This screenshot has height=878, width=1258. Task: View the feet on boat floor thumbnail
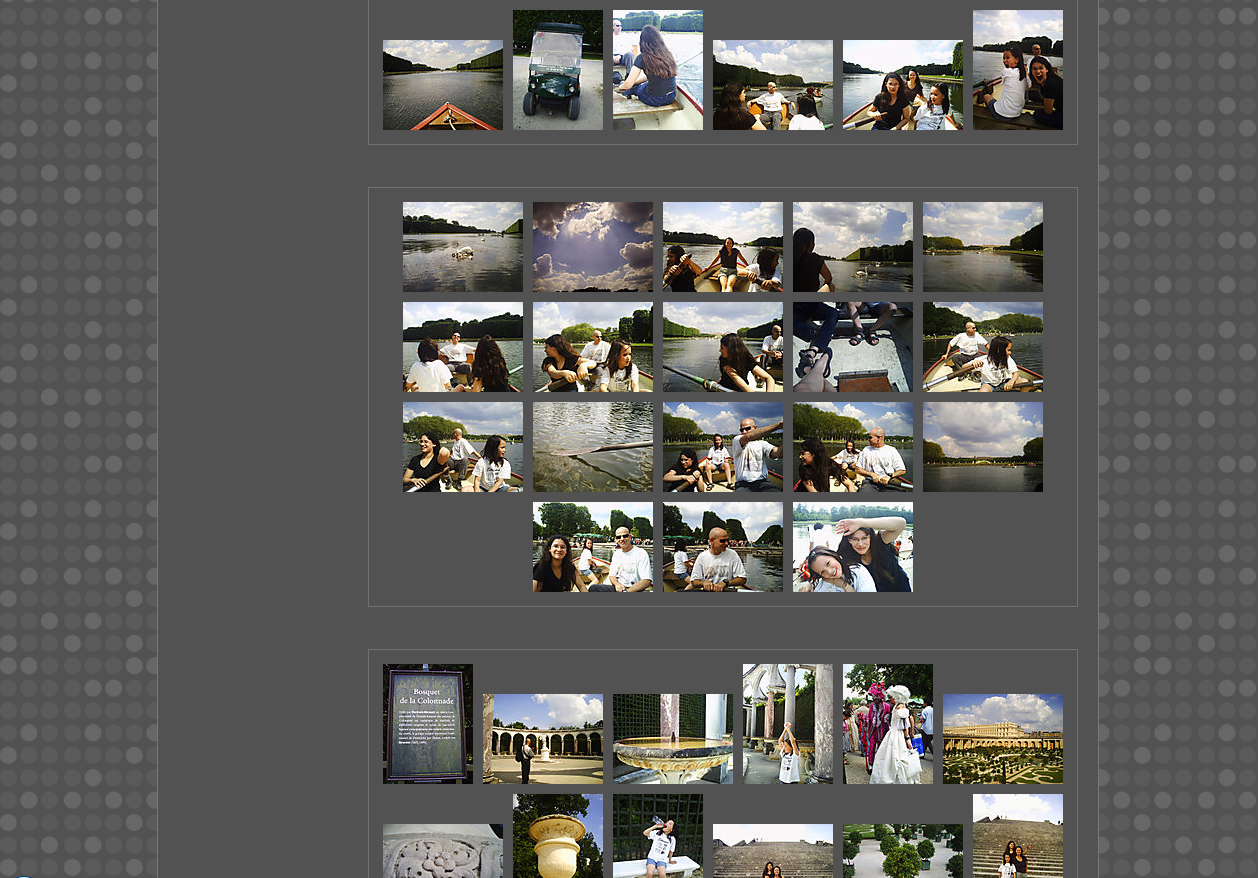(852, 347)
